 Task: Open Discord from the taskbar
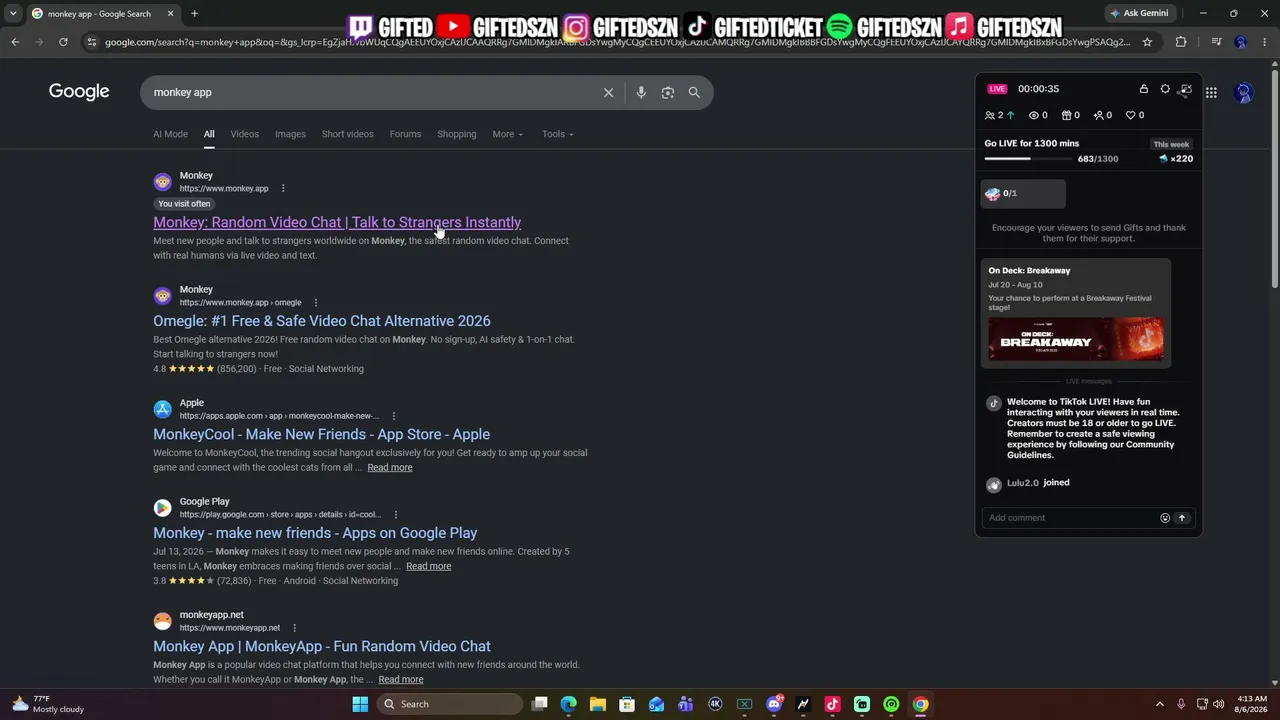click(x=774, y=704)
